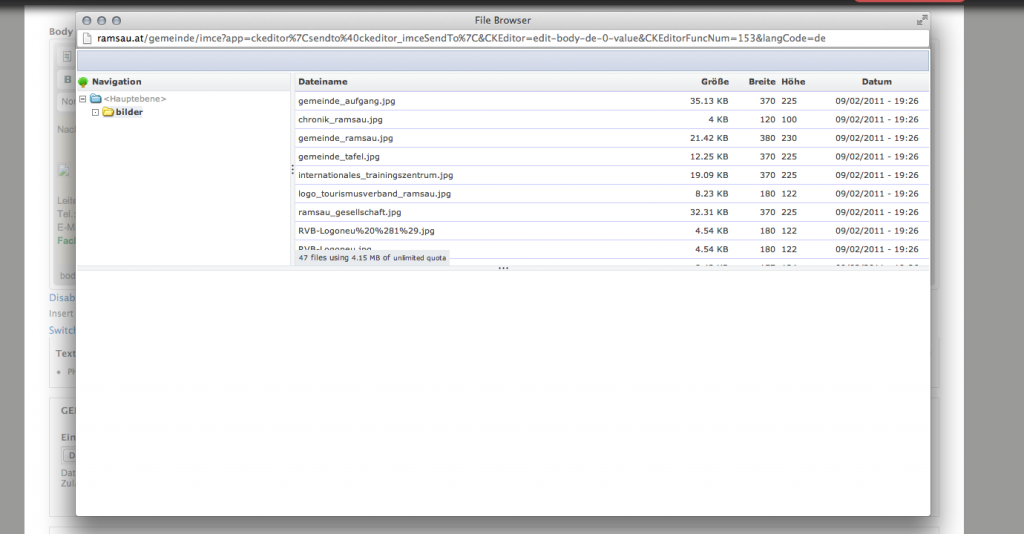1024x534 pixels.
Task: Select the bilder folder in navigation
Action: pos(129,112)
